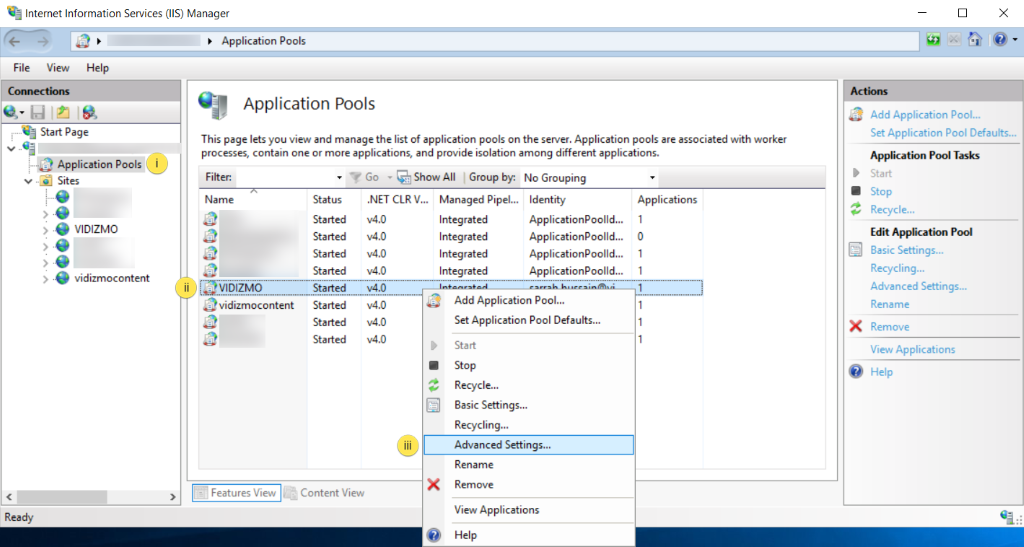Open the Group by dropdown
Viewport: 1024px width, 547px height.
point(588,177)
